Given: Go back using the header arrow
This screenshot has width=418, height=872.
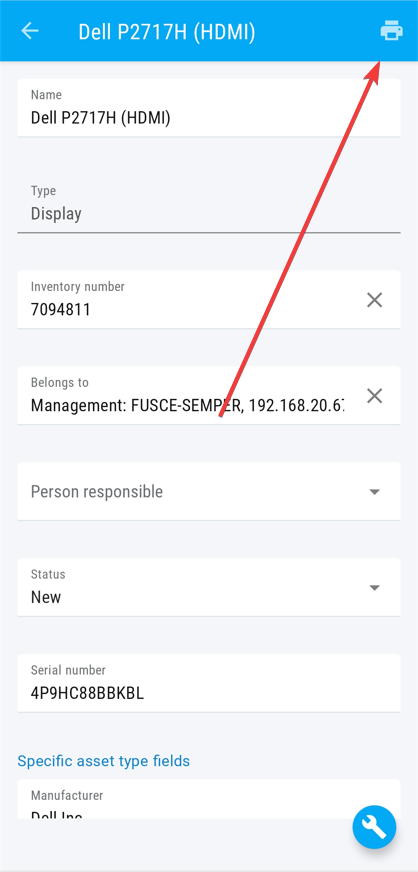Looking at the screenshot, I should tap(29, 31).
